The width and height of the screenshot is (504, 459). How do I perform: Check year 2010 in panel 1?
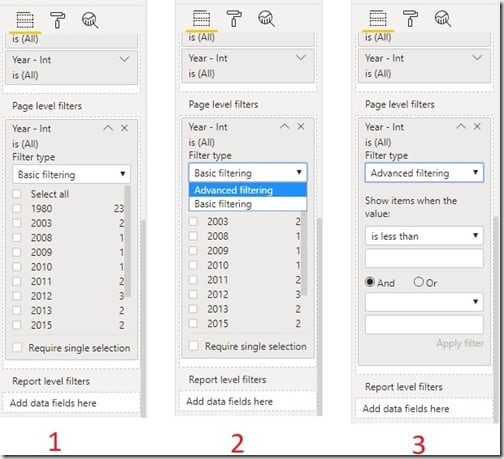click(17, 267)
